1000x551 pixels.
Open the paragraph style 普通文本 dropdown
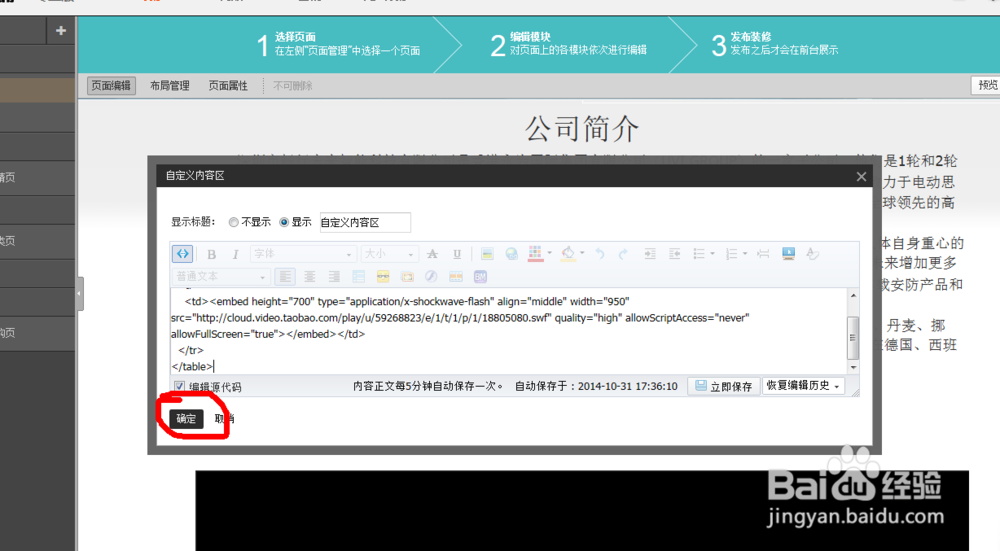pyautogui.click(x=220, y=277)
